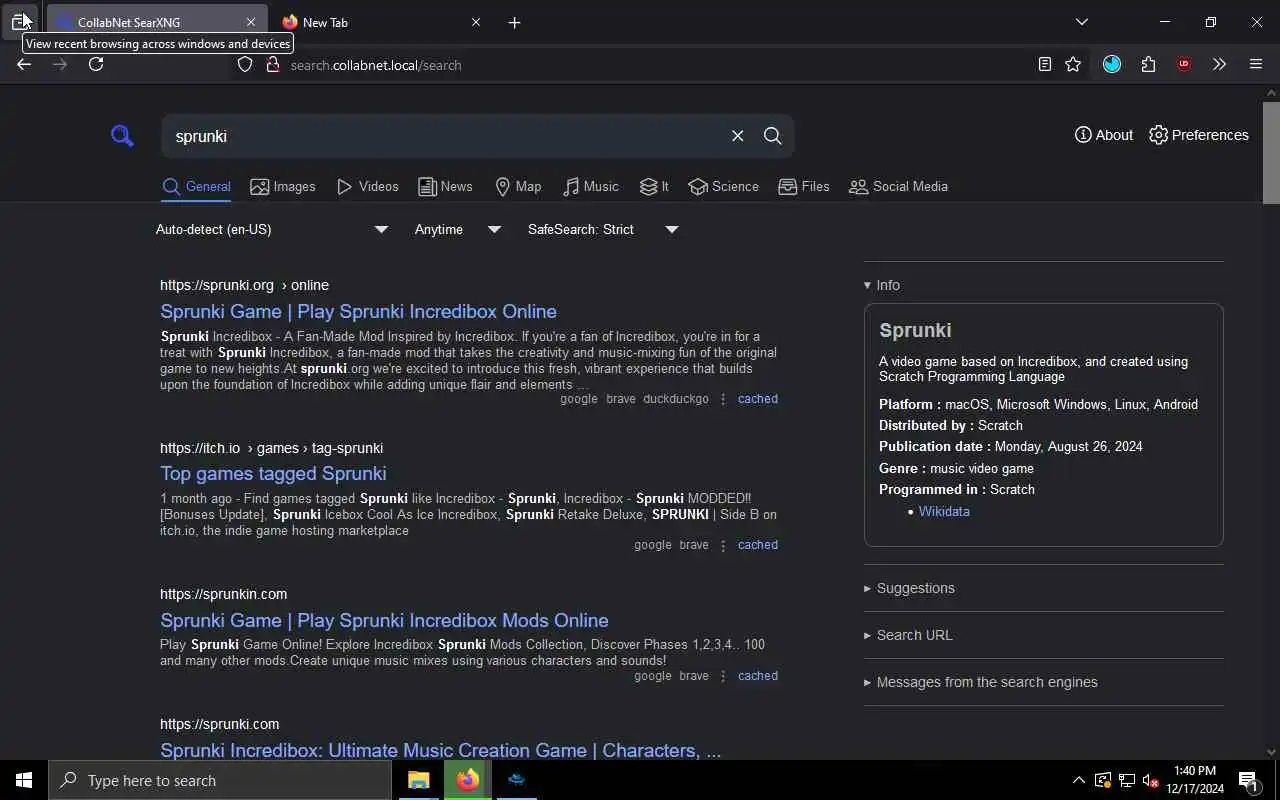
Task: Show more tools overflow chevron
Action: click(1219, 64)
